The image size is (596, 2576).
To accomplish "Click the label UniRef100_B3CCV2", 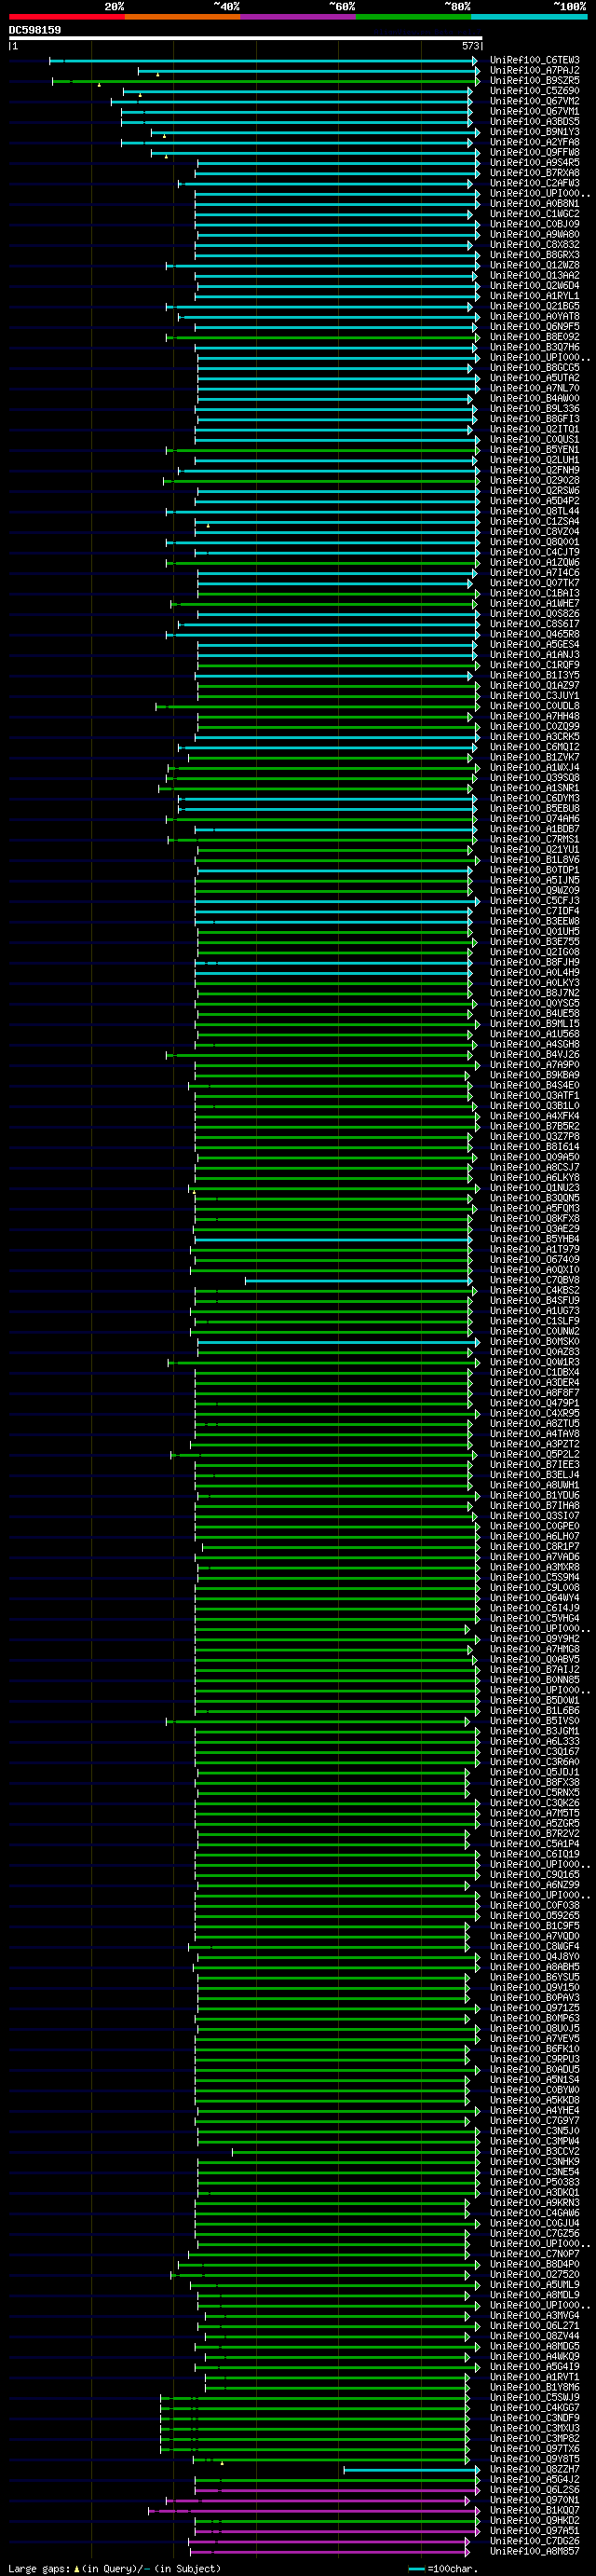I will click(534, 2152).
